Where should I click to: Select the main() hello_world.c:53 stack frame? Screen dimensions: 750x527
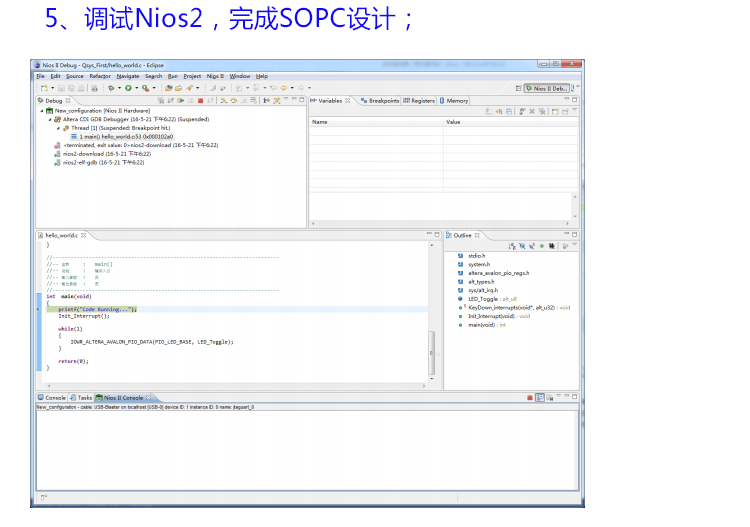(x=122, y=137)
